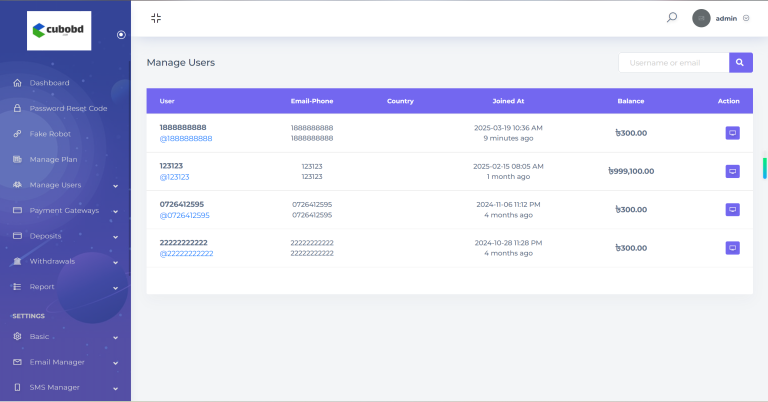This screenshot has width=768, height=402.
Task: Go to Dashboard in sidebar
Action: tap(49, 83)
